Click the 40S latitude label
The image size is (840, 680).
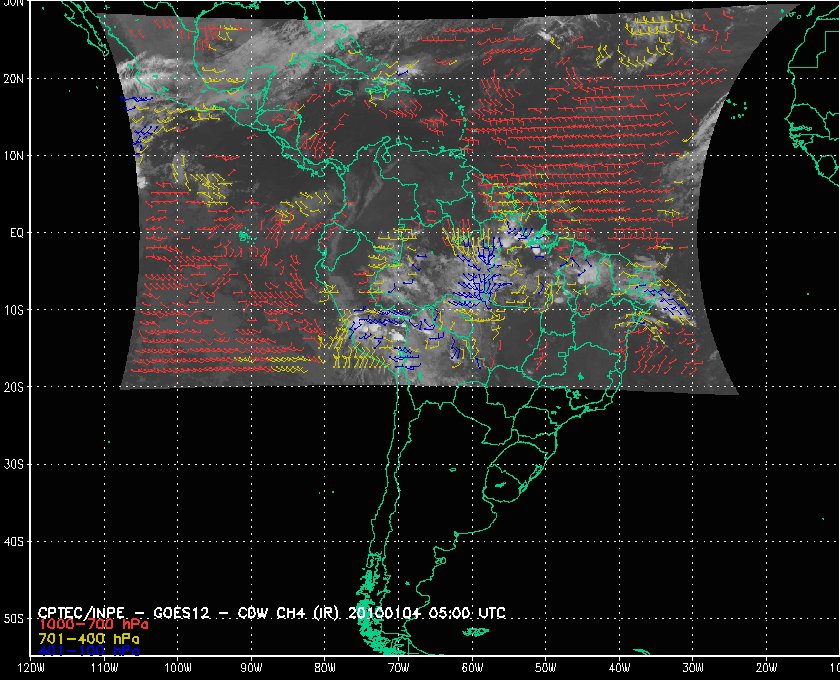coord(15,541)
